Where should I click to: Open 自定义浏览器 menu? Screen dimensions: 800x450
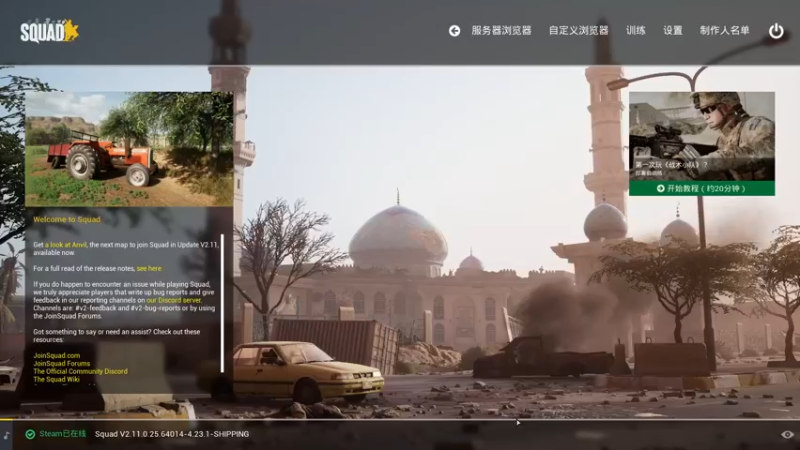[579, 31]
